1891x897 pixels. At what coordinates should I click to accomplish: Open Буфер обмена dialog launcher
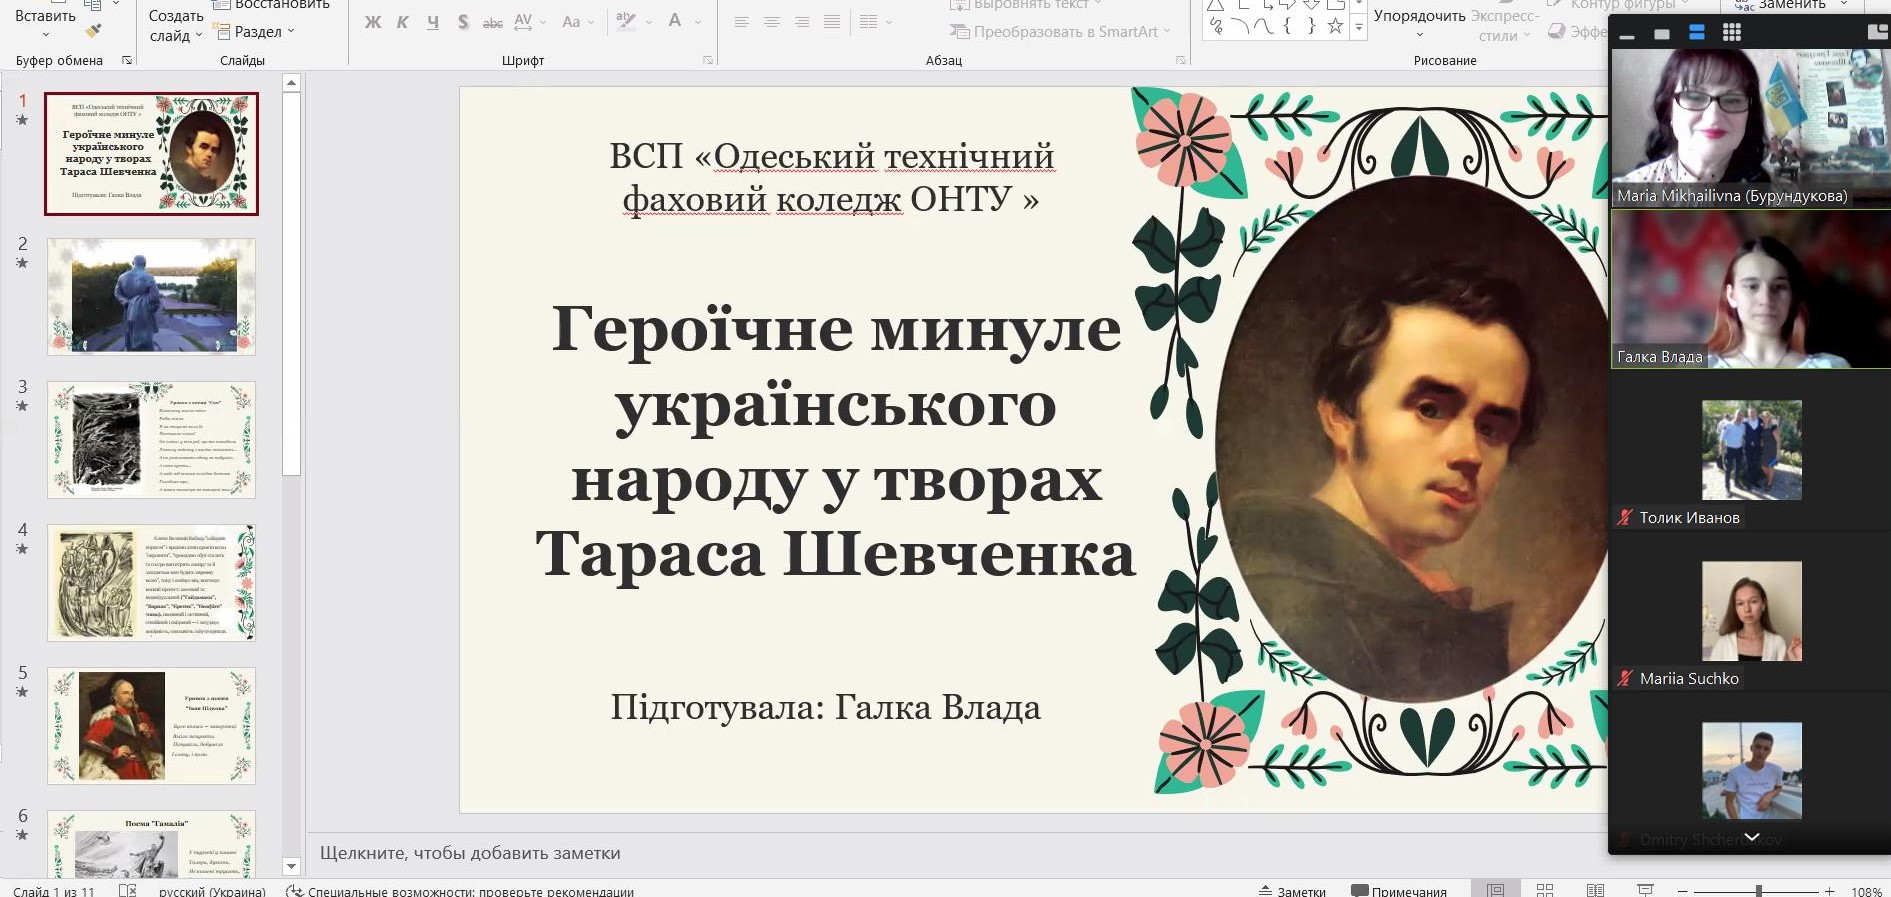127,60
